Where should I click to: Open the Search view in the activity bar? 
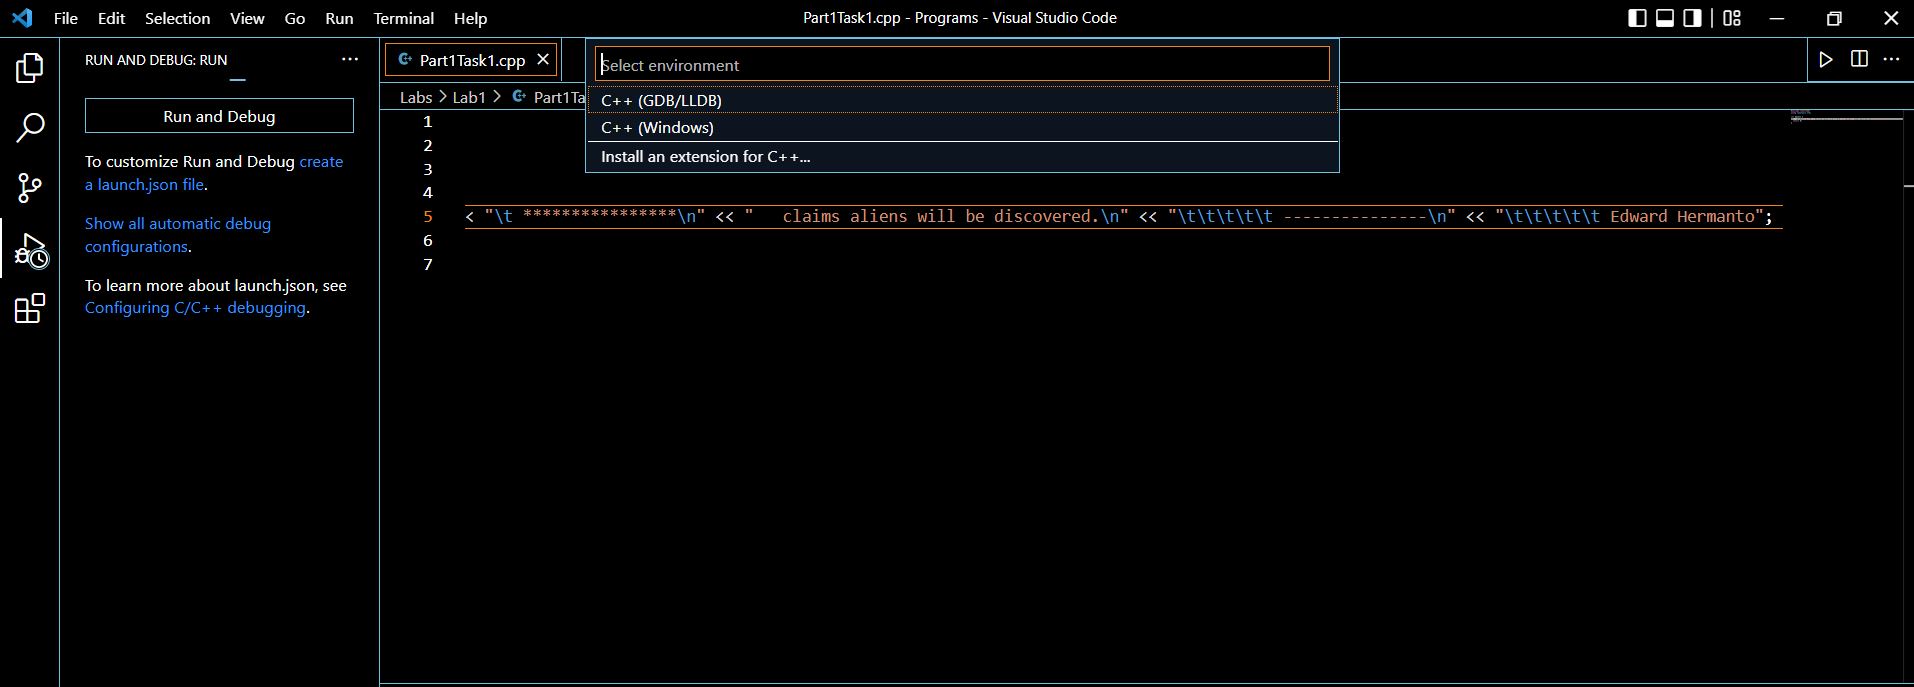pos(30,127)
